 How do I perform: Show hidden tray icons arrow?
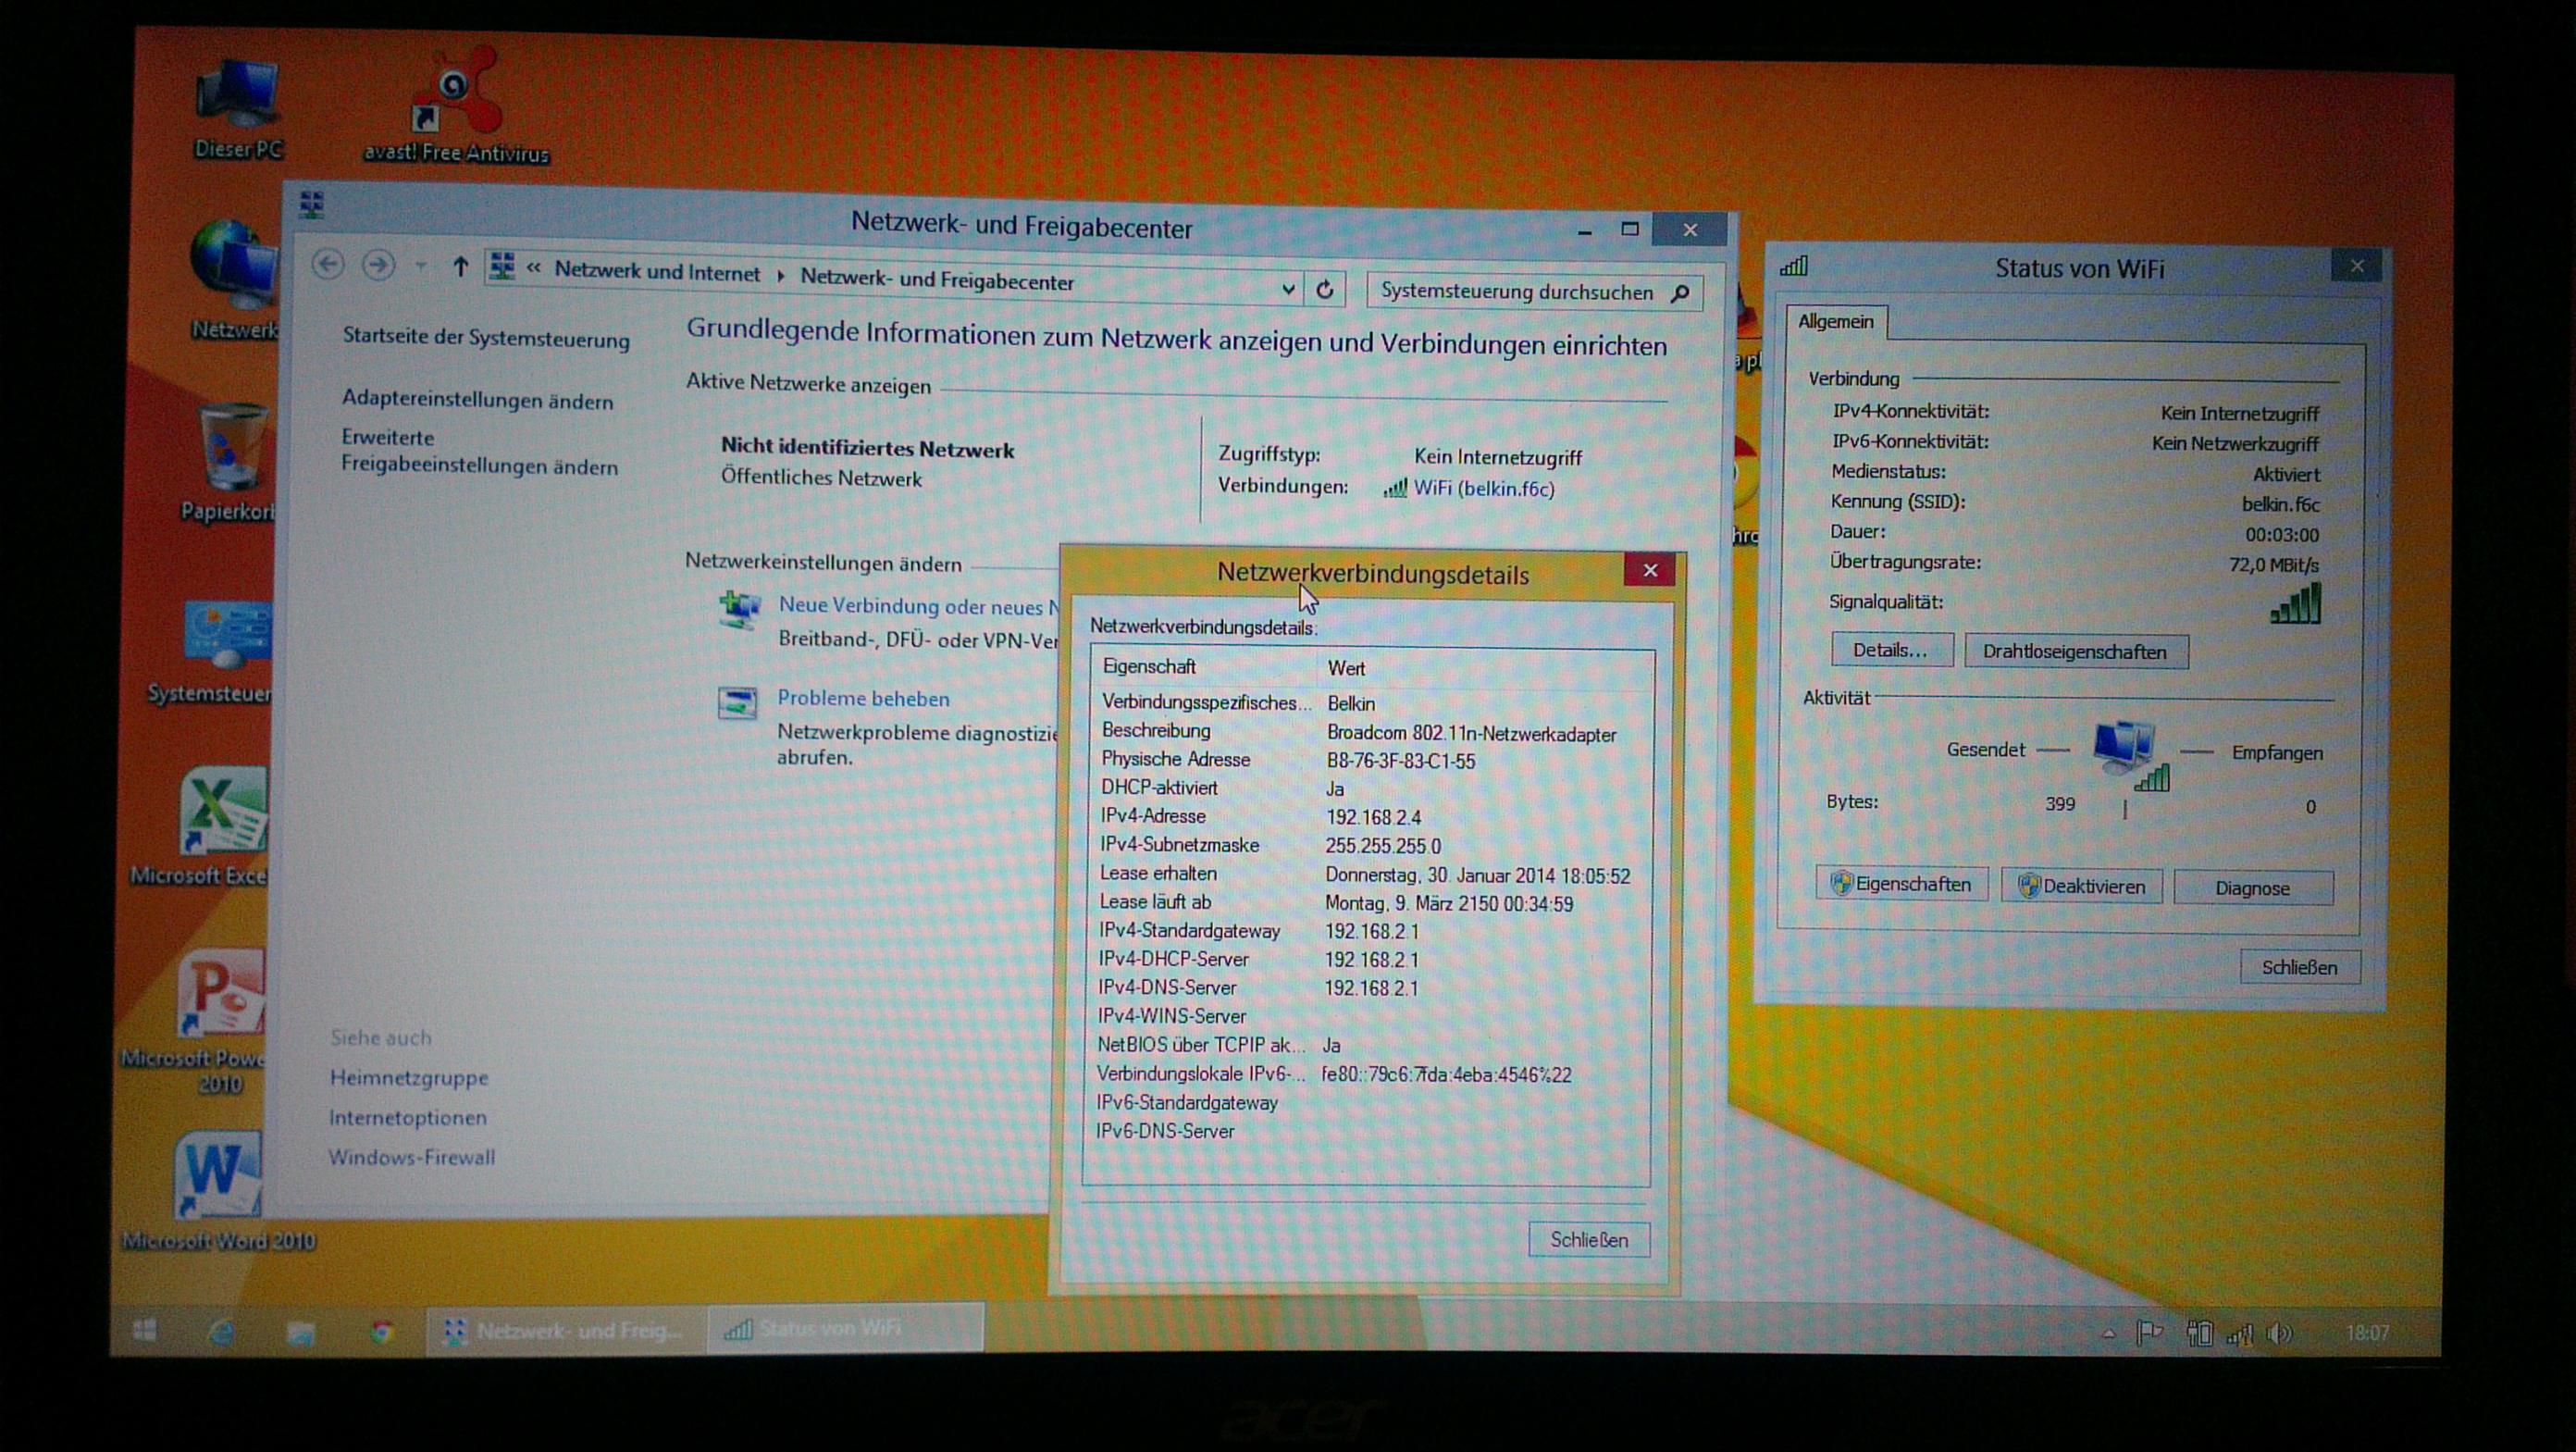click(2108, 1333)
